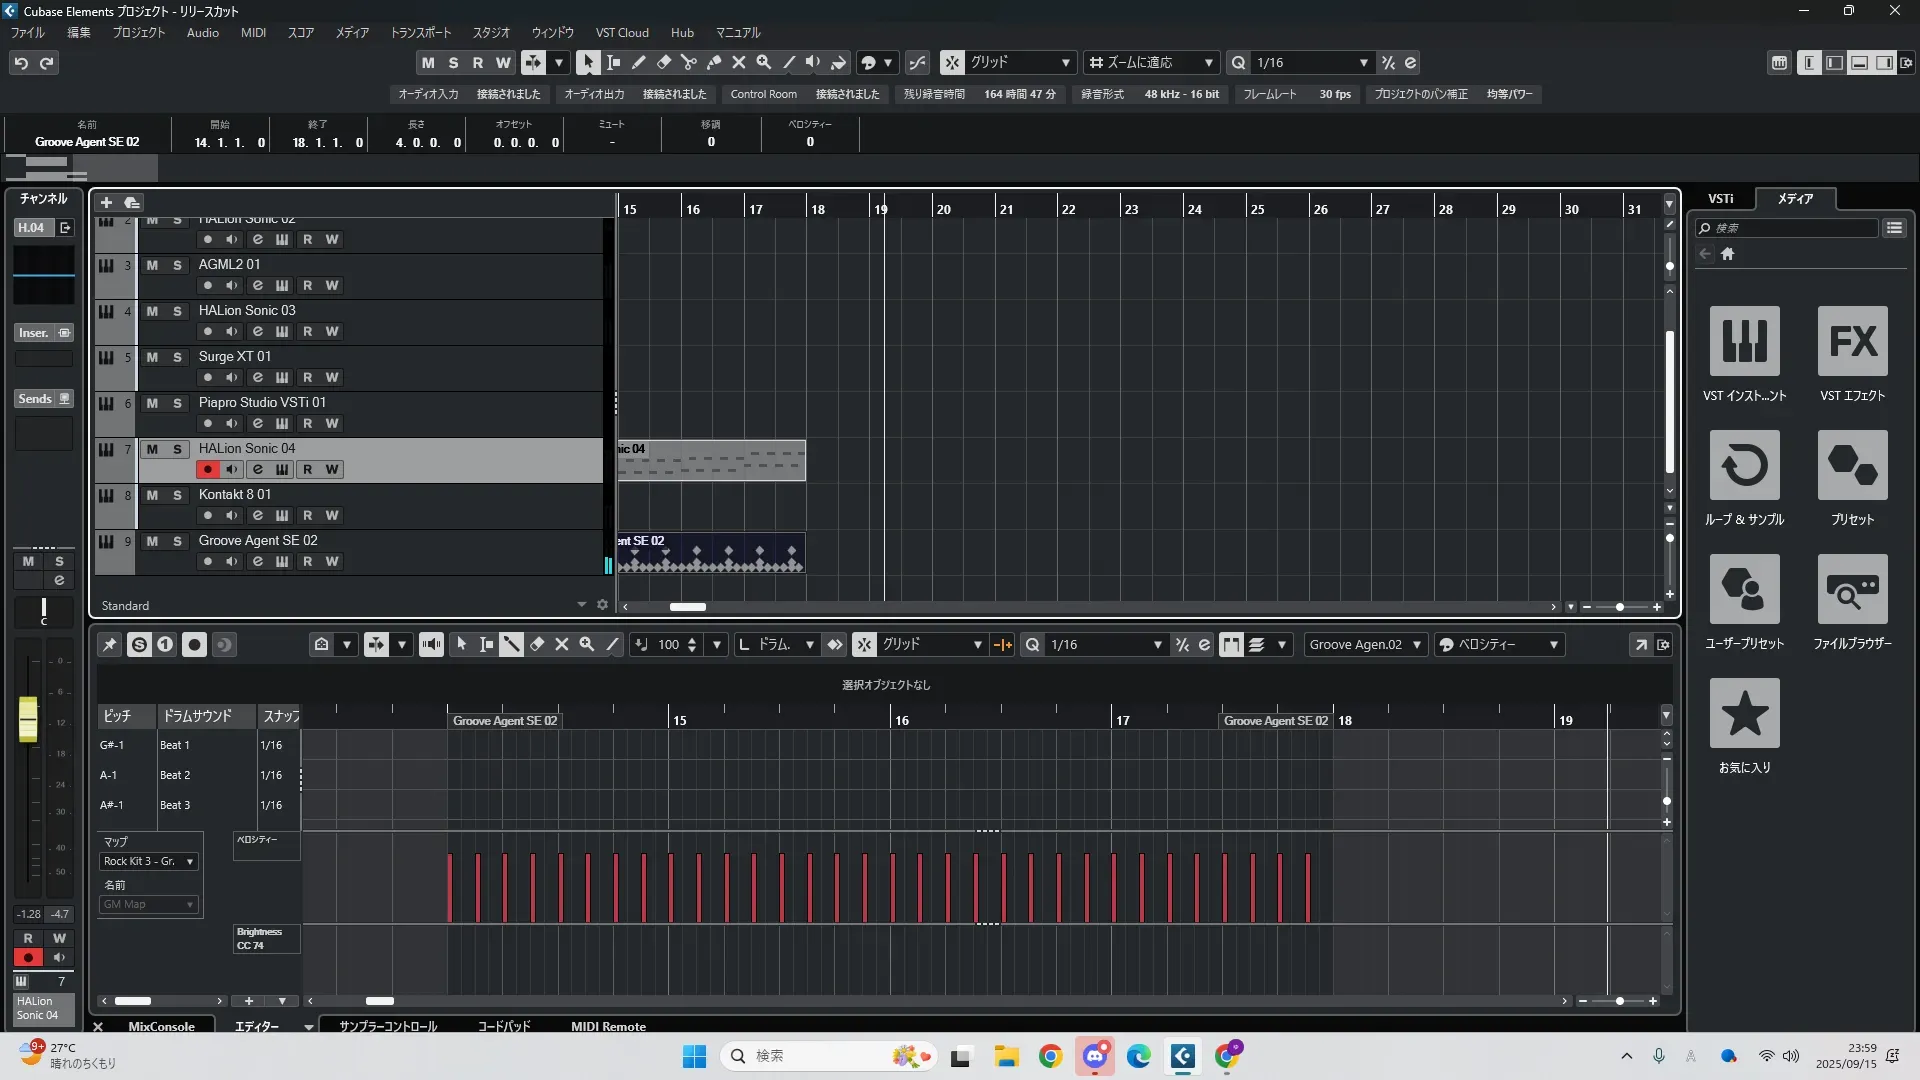1920x1080 pixels.
Task: Click the Undo arrow icon
Action: tap(21, 63)
